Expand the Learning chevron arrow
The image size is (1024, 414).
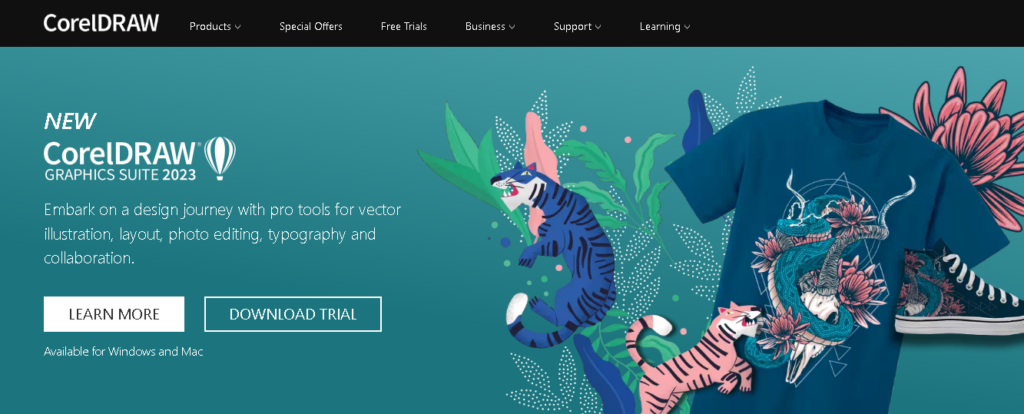[686, 27]
